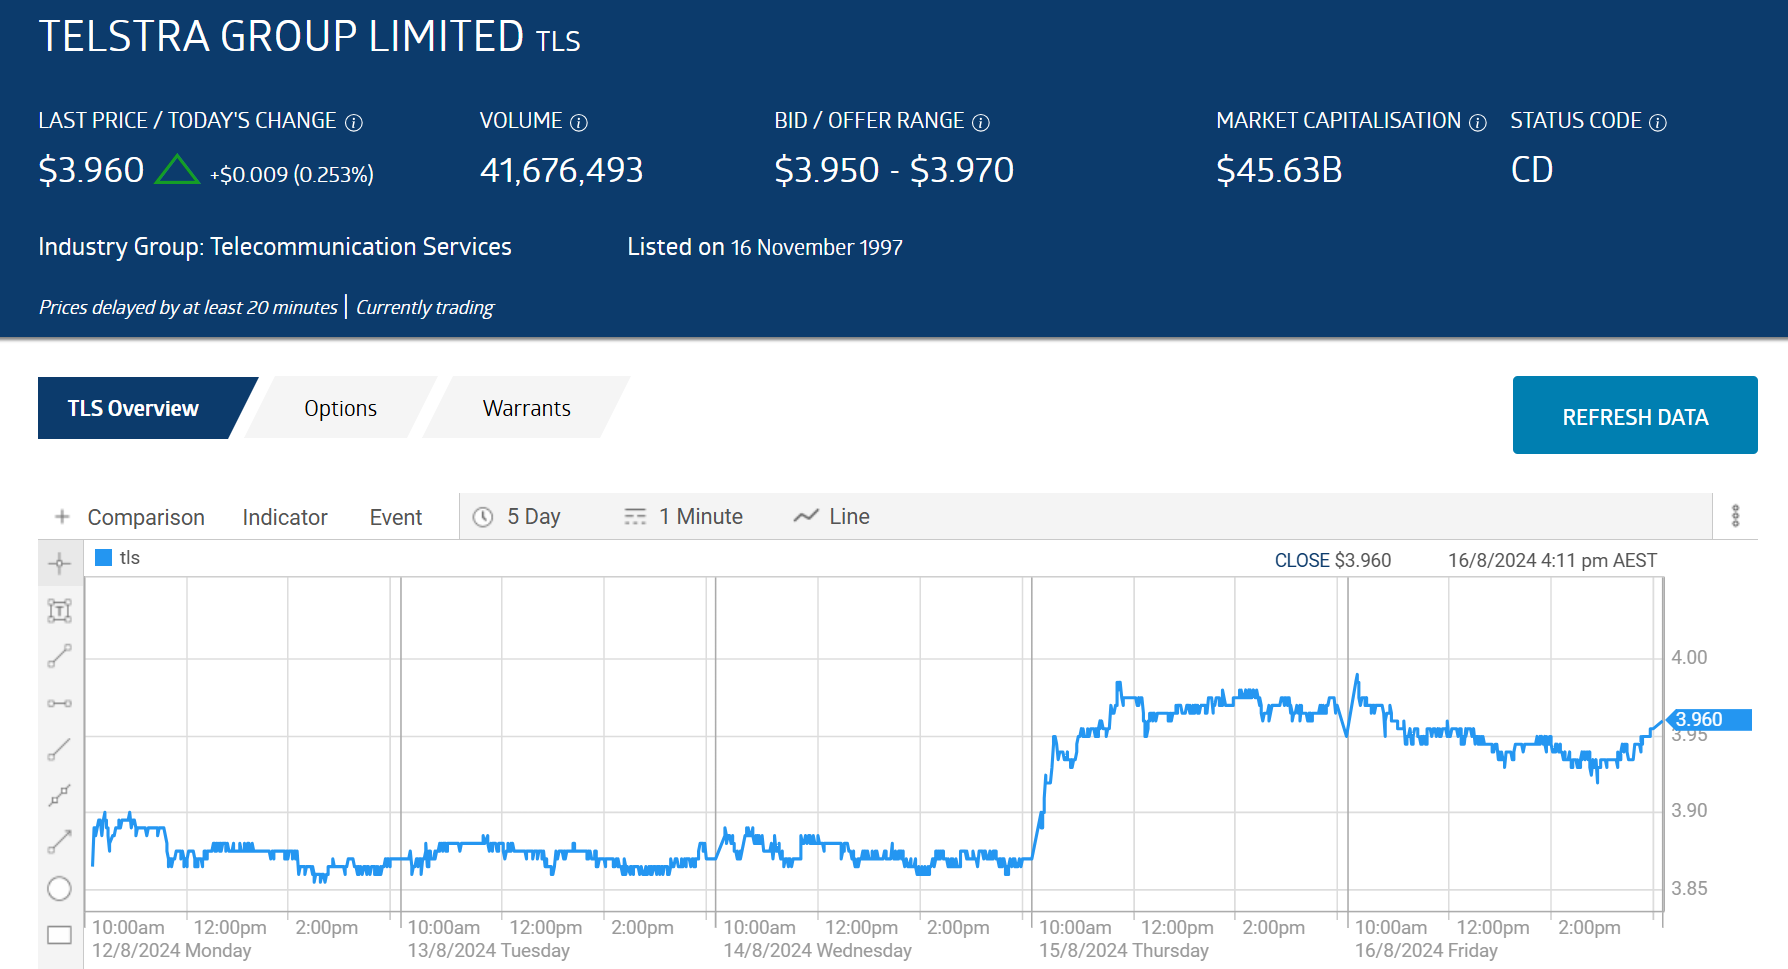Open the Indicator menu
Viewport: 1788px width, 969px height.
pyautogui.click(x=285, y=517)
